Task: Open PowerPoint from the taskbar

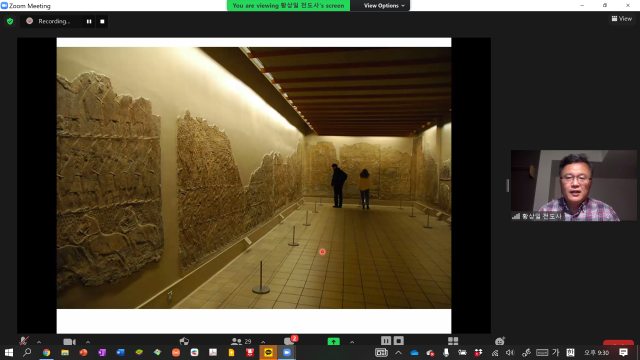Action: pos(83,352)
